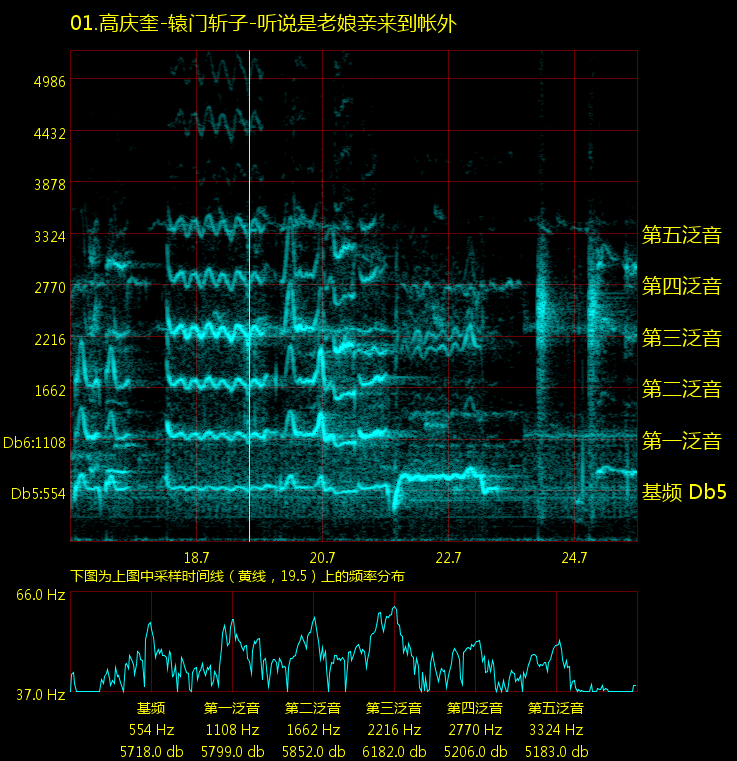Select 第五泛音 label right of spectrogram

pyautogui.click(x=681, y=236)
